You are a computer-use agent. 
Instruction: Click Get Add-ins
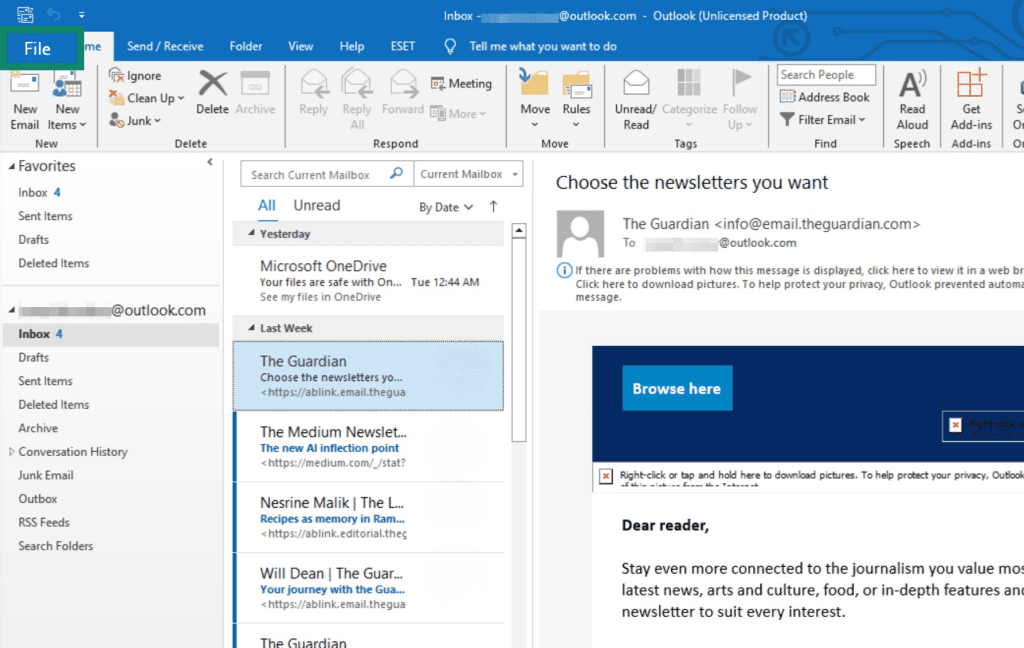click(x=971, y=99)
